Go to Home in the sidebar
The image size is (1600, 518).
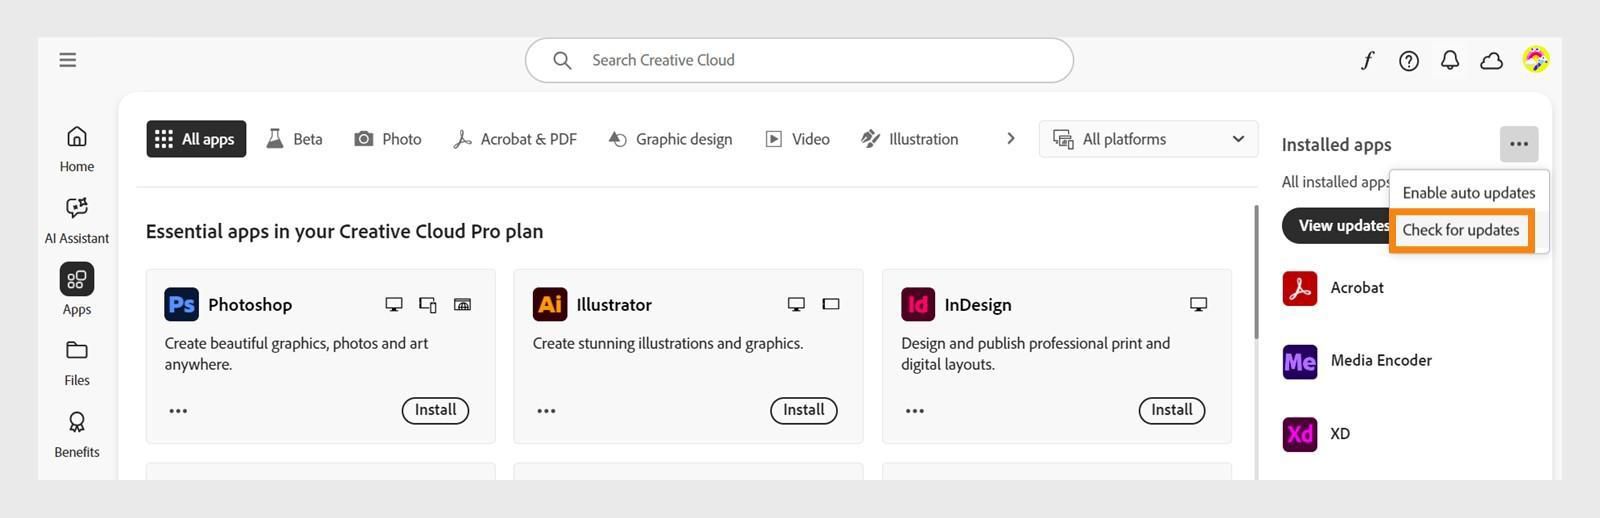(x=77, y=149)
